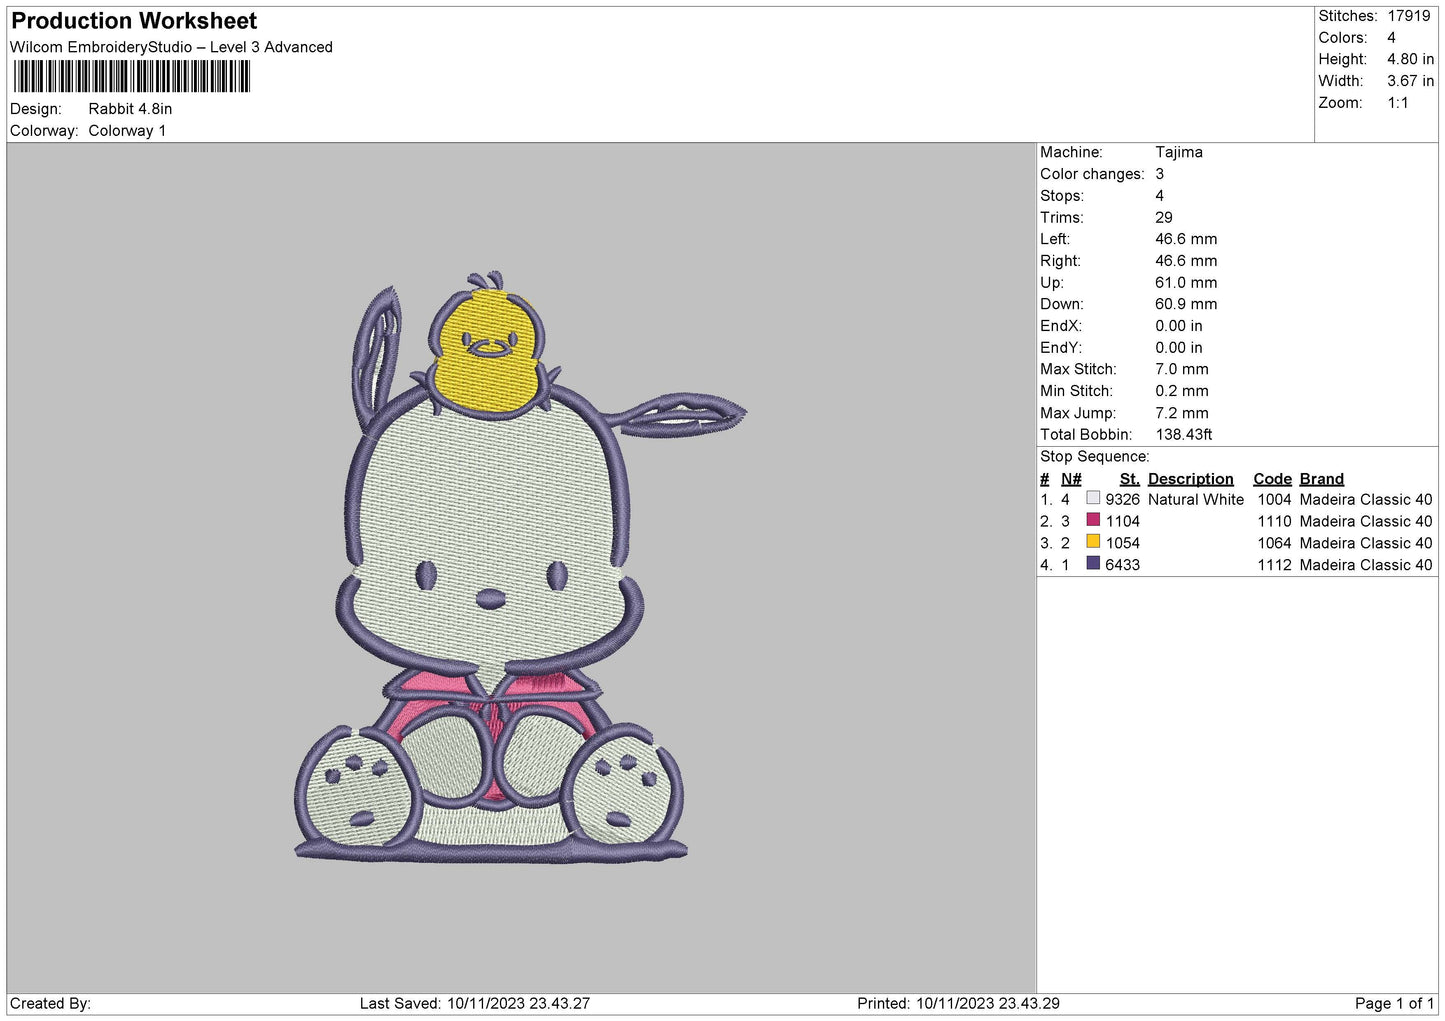Click the stitch number 9326
This screenshot has height=1021, width=1445.
pyautogui.click(x=1123, y=499)
